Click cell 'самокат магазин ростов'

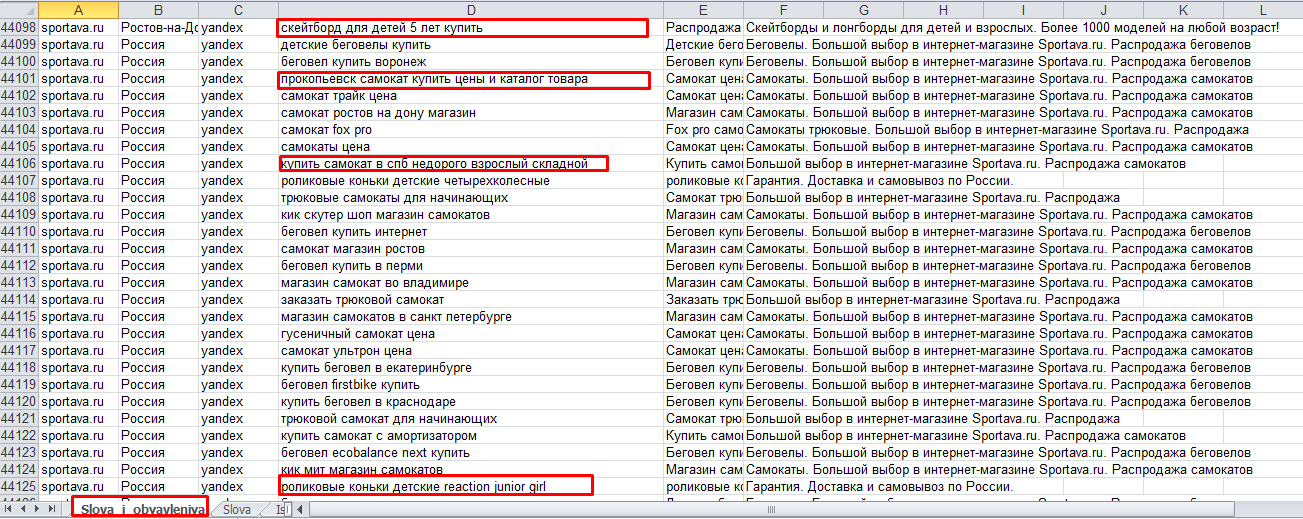[470, 249]
